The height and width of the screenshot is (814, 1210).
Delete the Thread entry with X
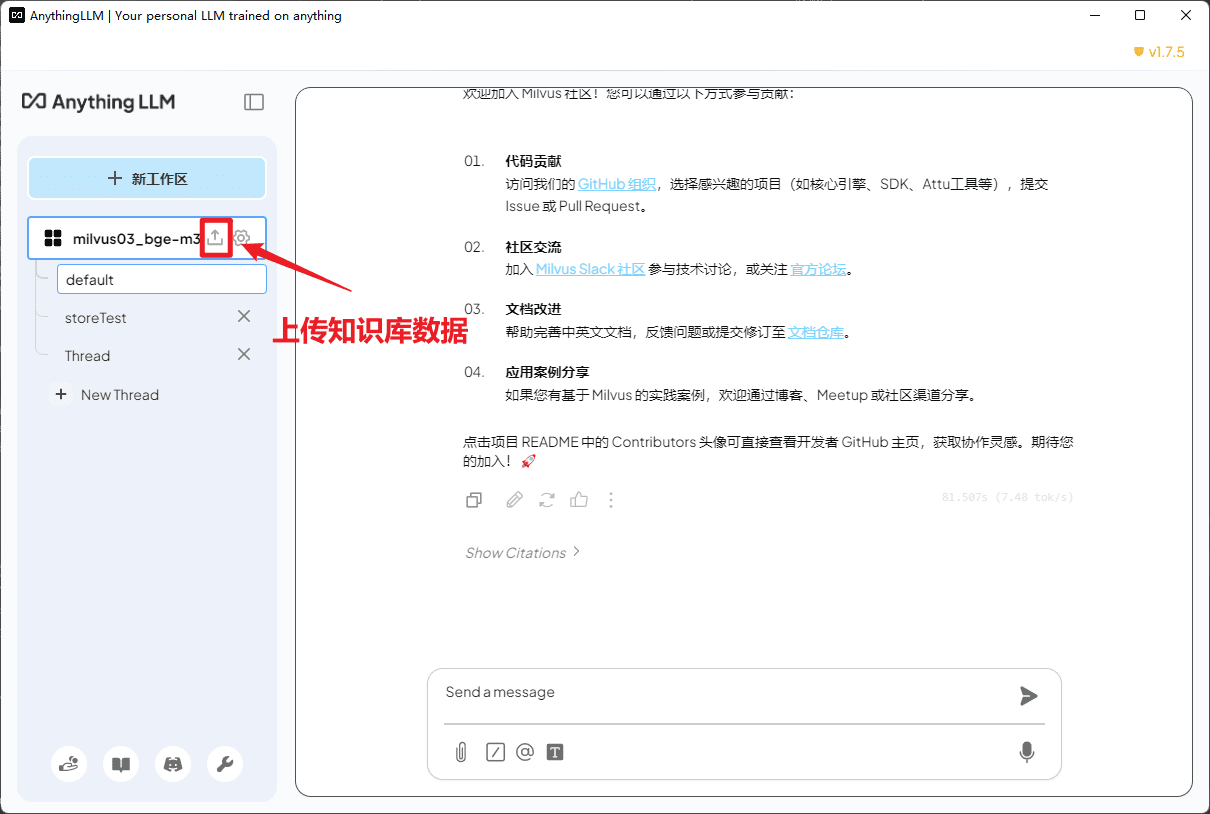point(243,355)
